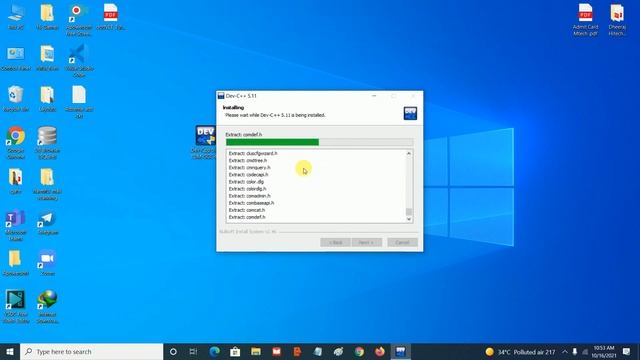Click the 'Extract: codecapi.h' log line

(248, 174)
